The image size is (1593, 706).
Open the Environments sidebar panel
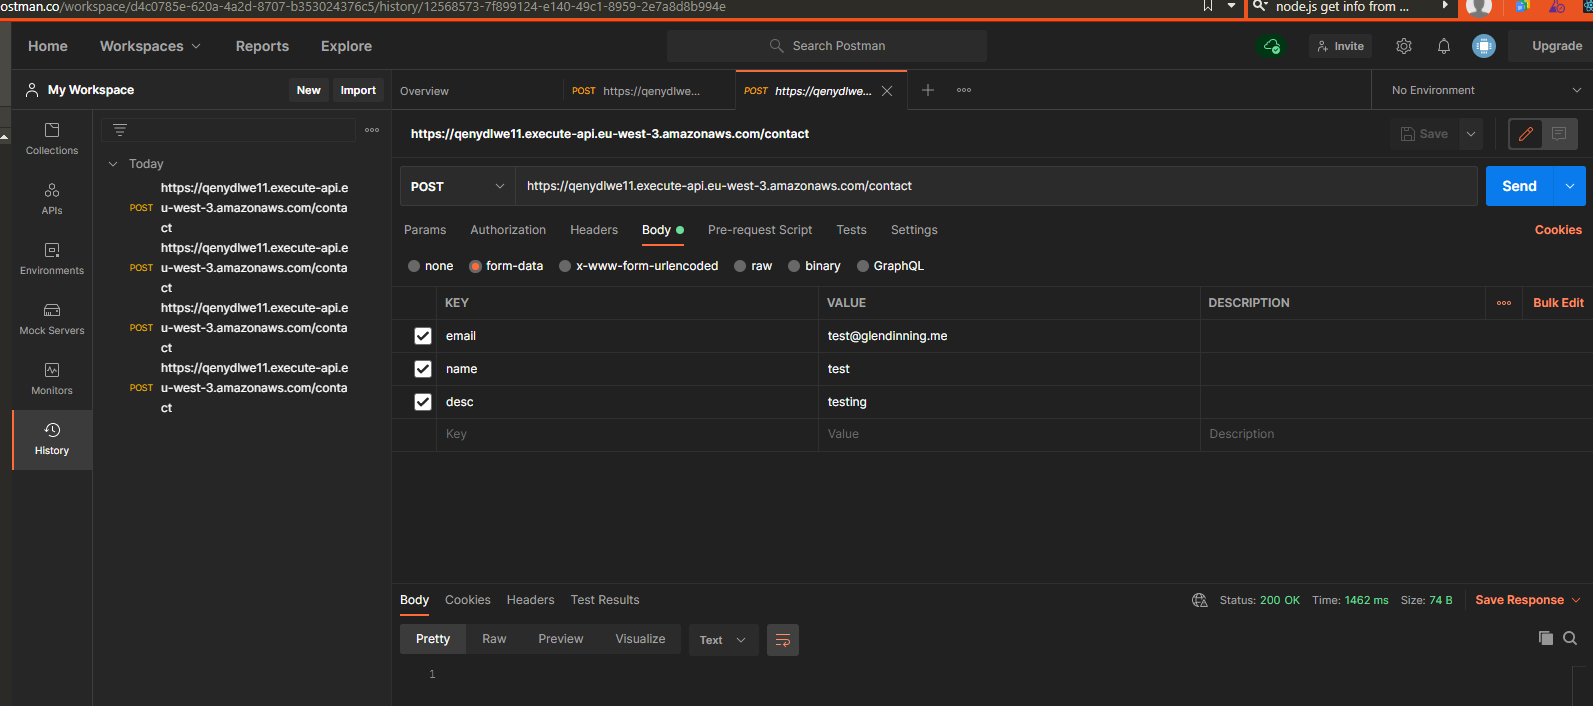pos(52,259)
